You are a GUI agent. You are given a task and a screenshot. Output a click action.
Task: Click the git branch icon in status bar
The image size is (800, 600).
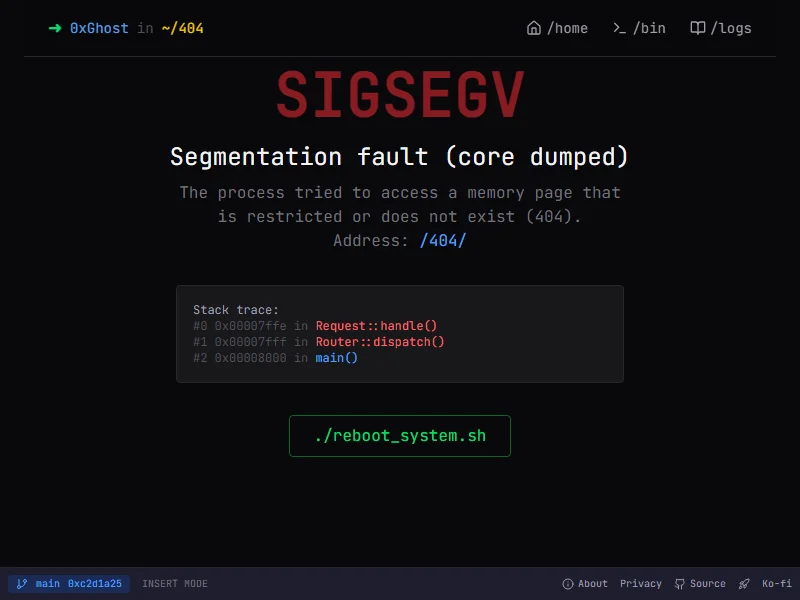click(x=21, y=584)
